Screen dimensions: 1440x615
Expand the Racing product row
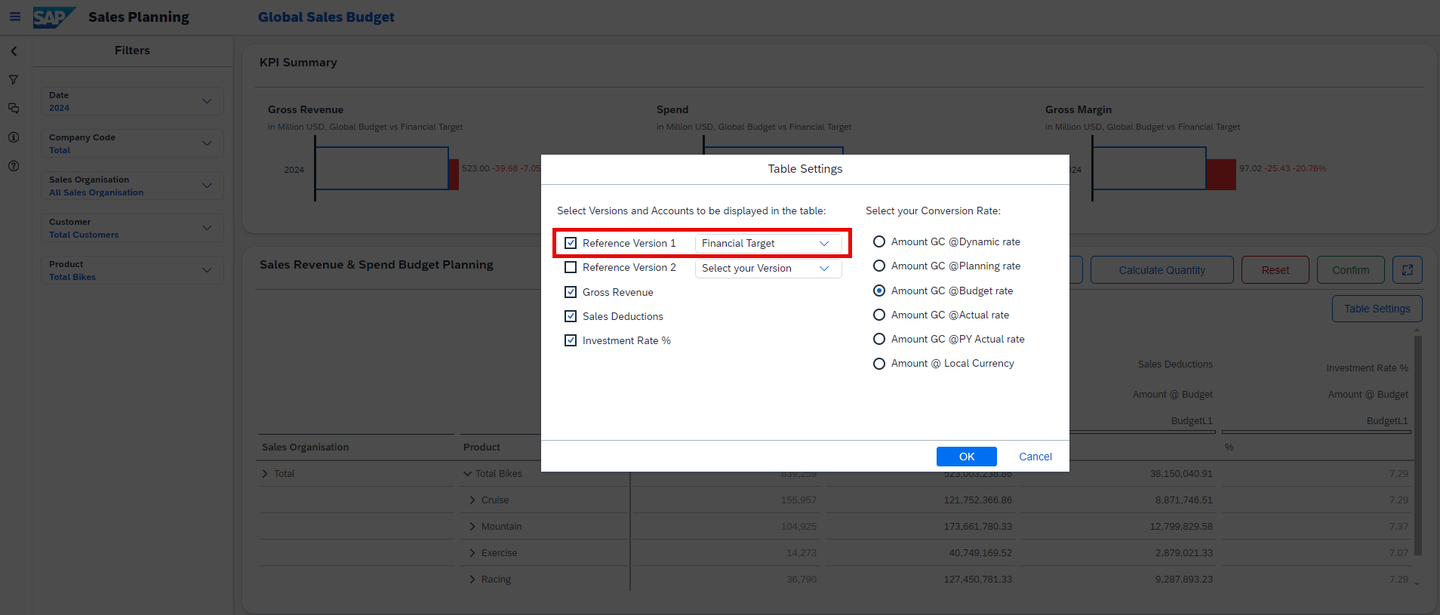click(x=473, y=579)
